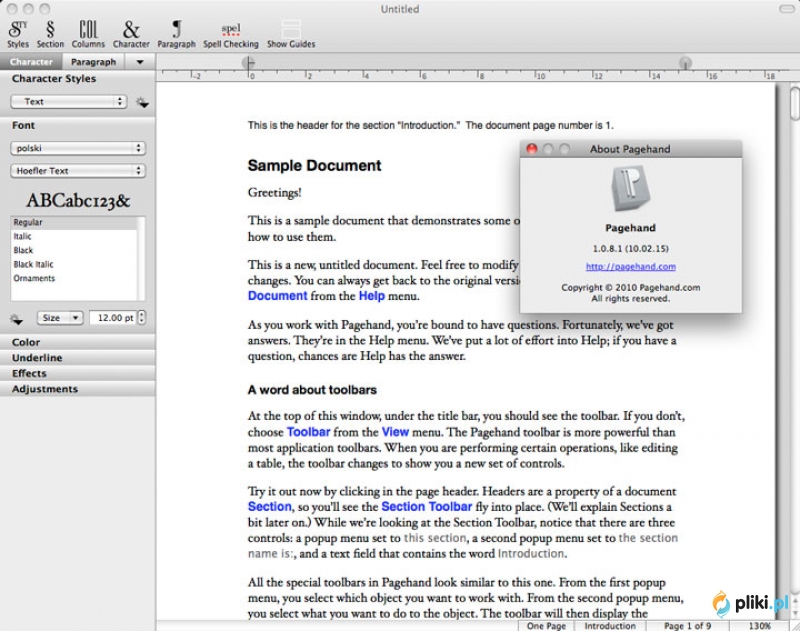Open the Hoefler Text font dropdown
This screenshot has height=631, width=800.
[x=78, y=171]
